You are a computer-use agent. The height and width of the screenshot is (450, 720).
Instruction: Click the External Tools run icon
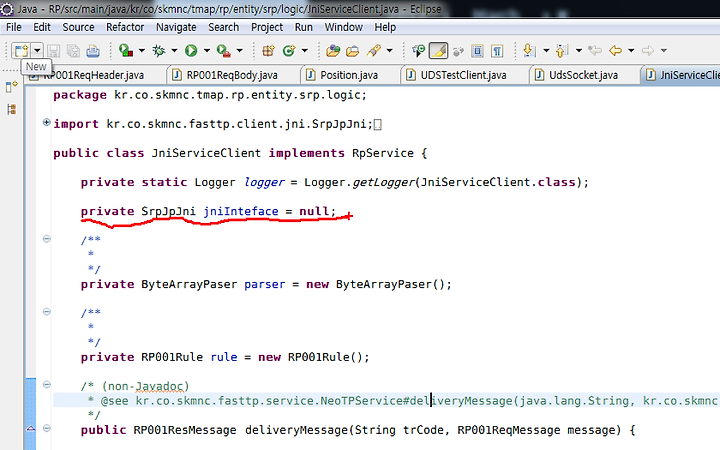point(223,51)
